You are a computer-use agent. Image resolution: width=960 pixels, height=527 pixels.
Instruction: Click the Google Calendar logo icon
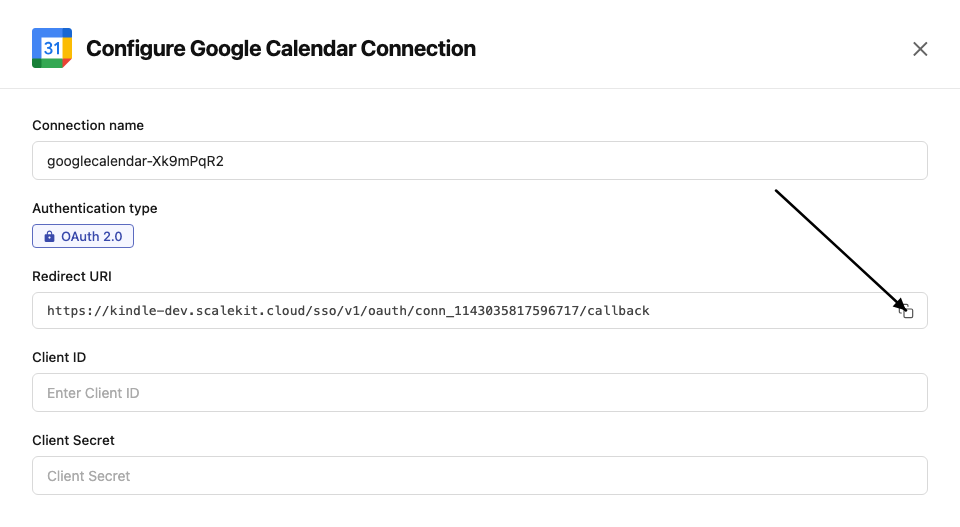pyautogui.click(x=52, y=48)
